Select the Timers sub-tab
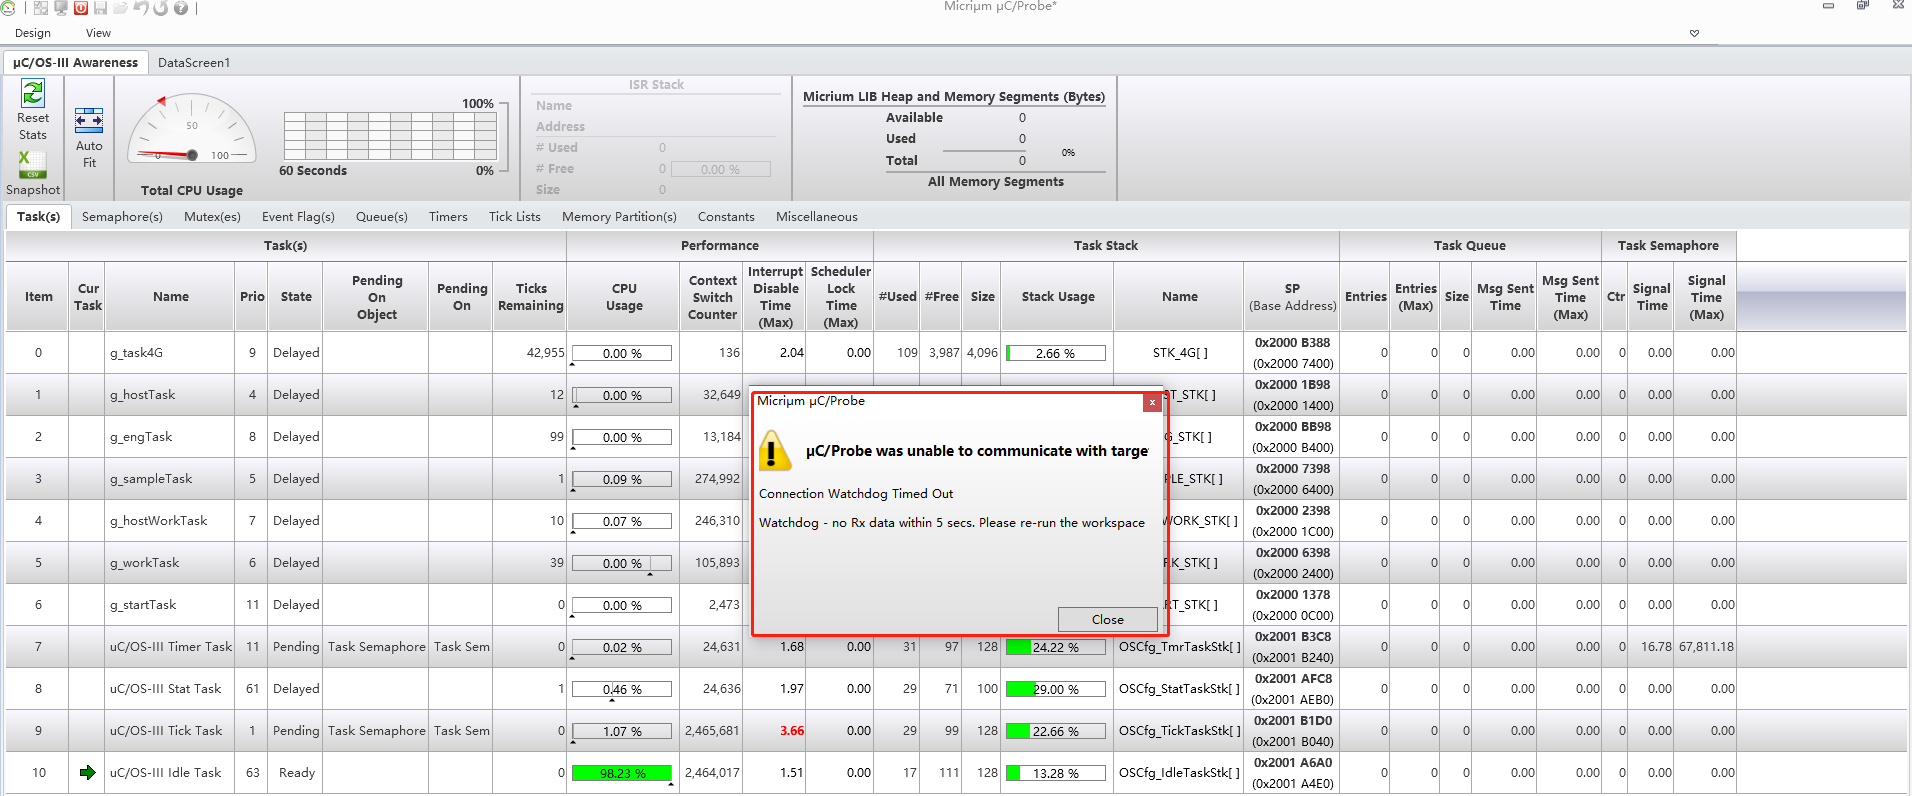1912x796 pixels. click(448, 216)
